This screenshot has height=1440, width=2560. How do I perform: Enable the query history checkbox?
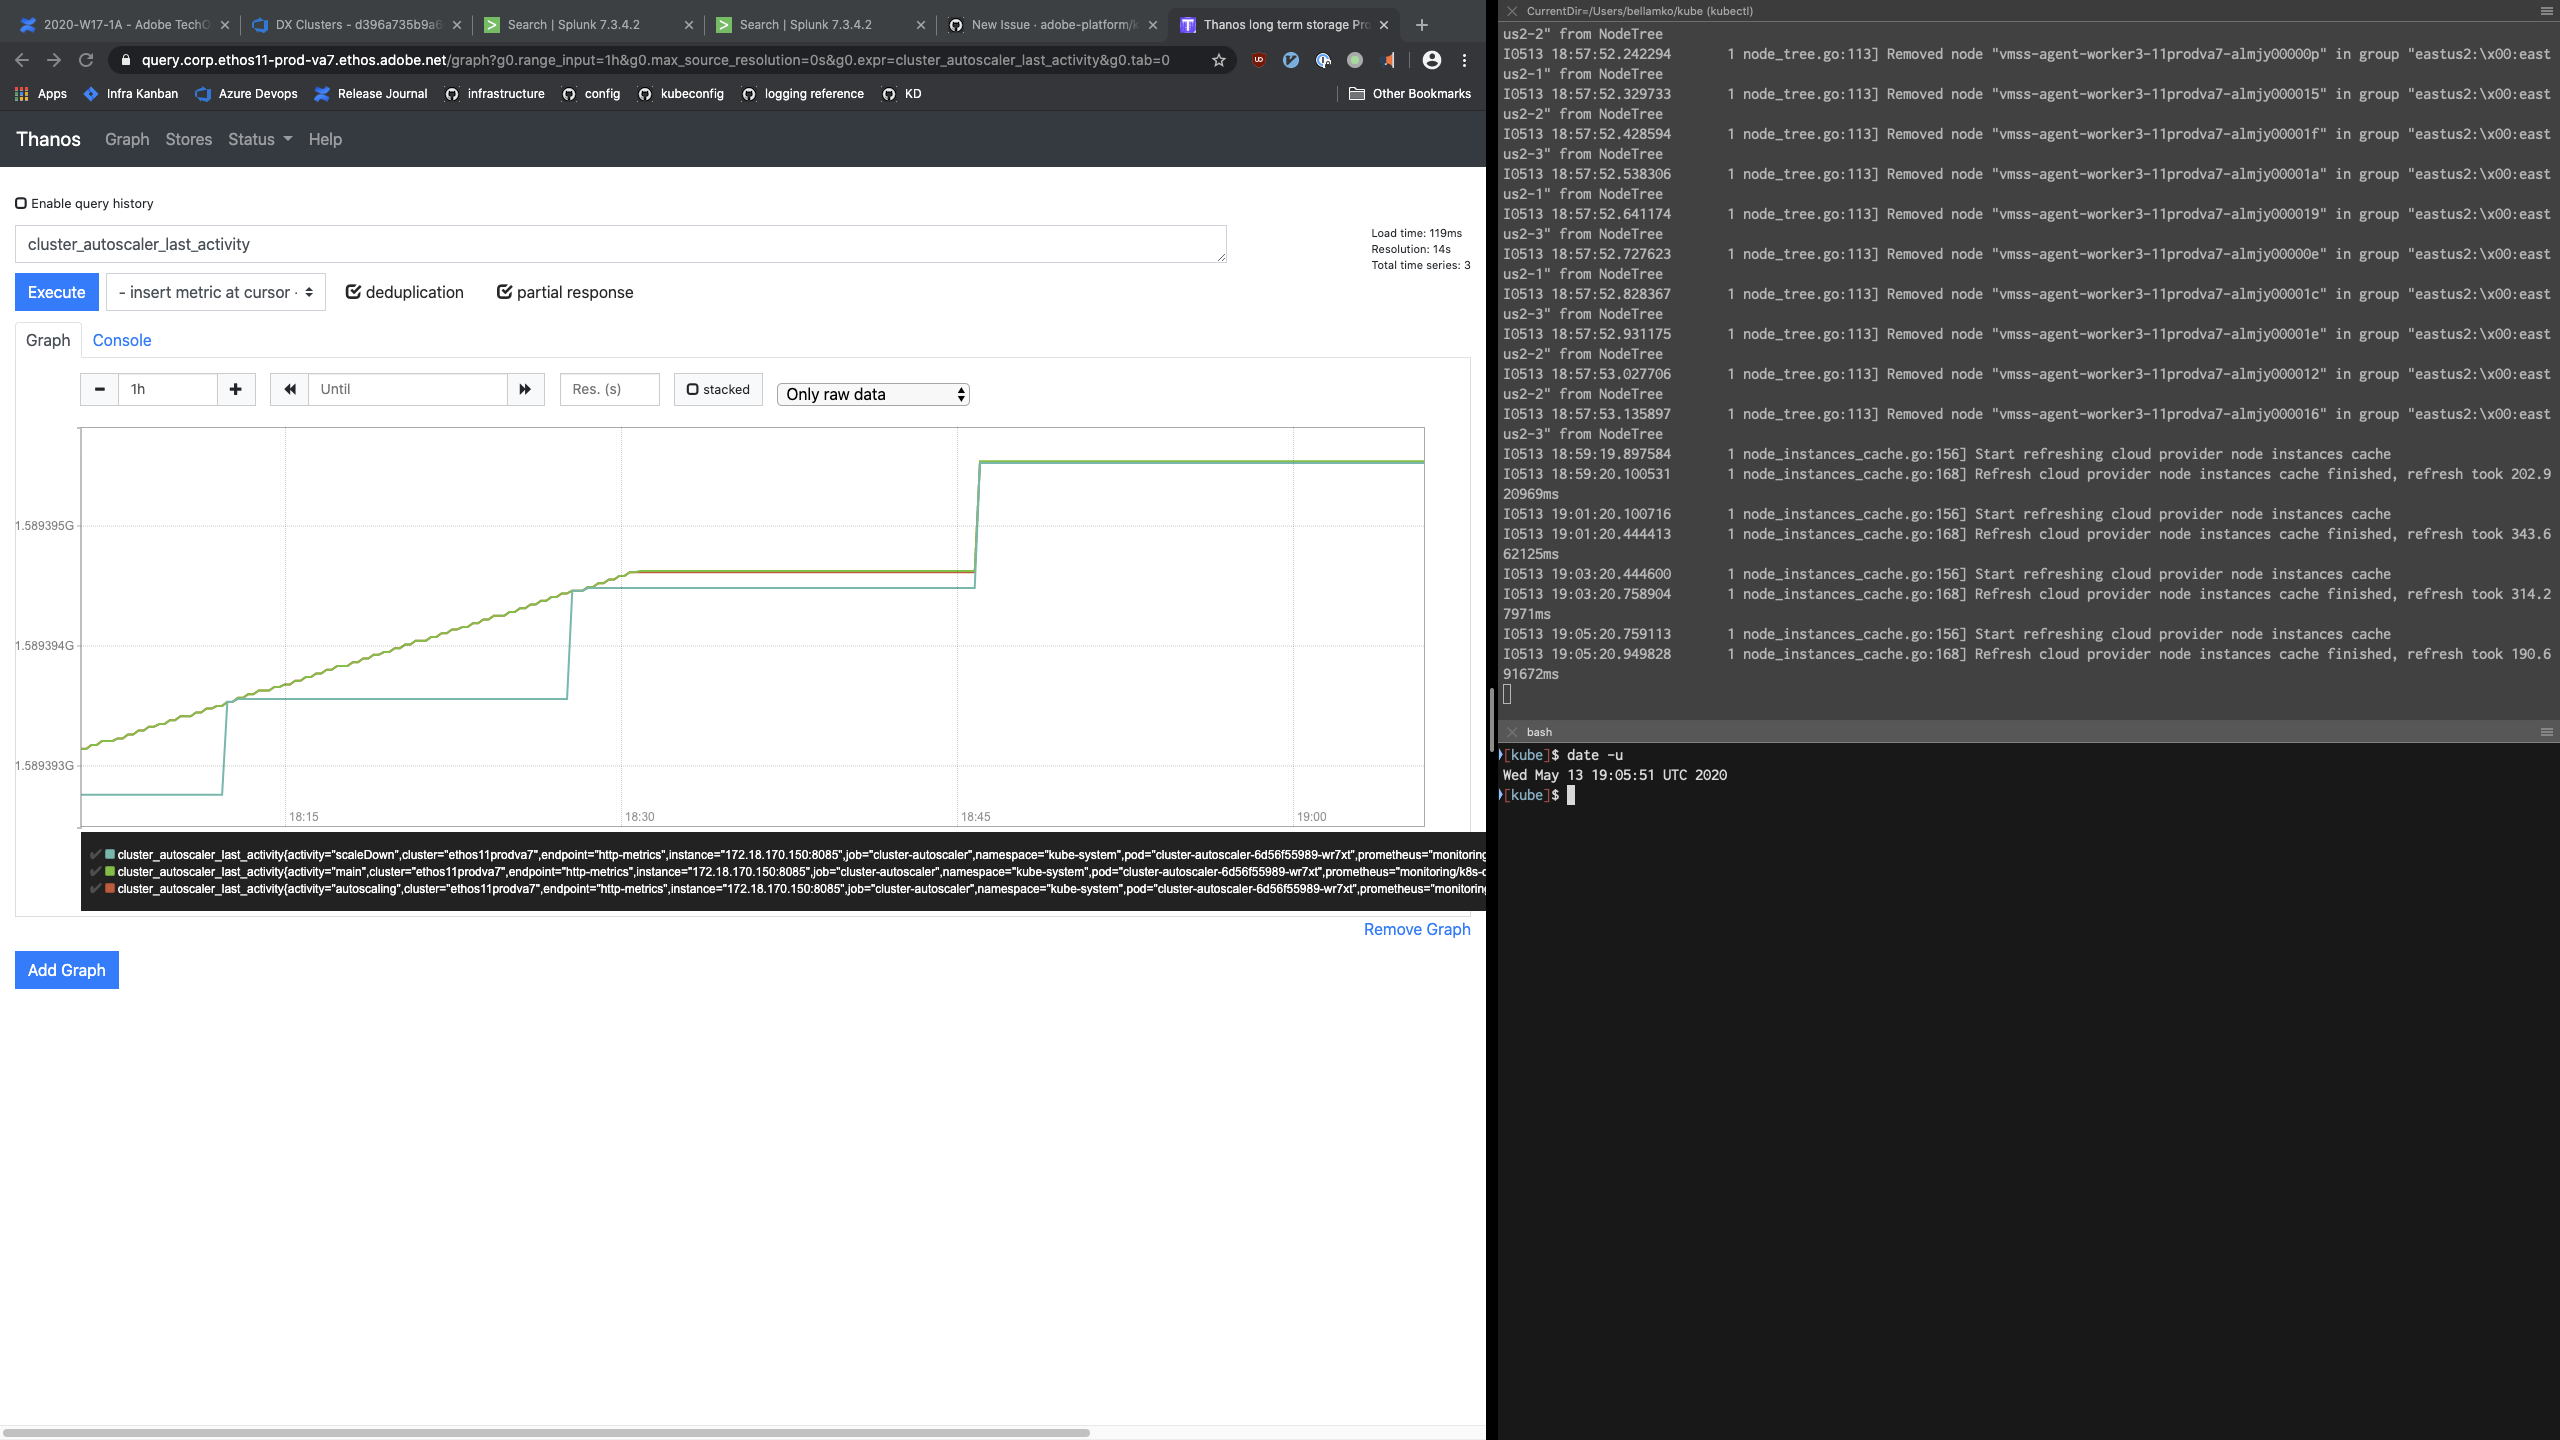pyautogui.click(x=21, y=203)
